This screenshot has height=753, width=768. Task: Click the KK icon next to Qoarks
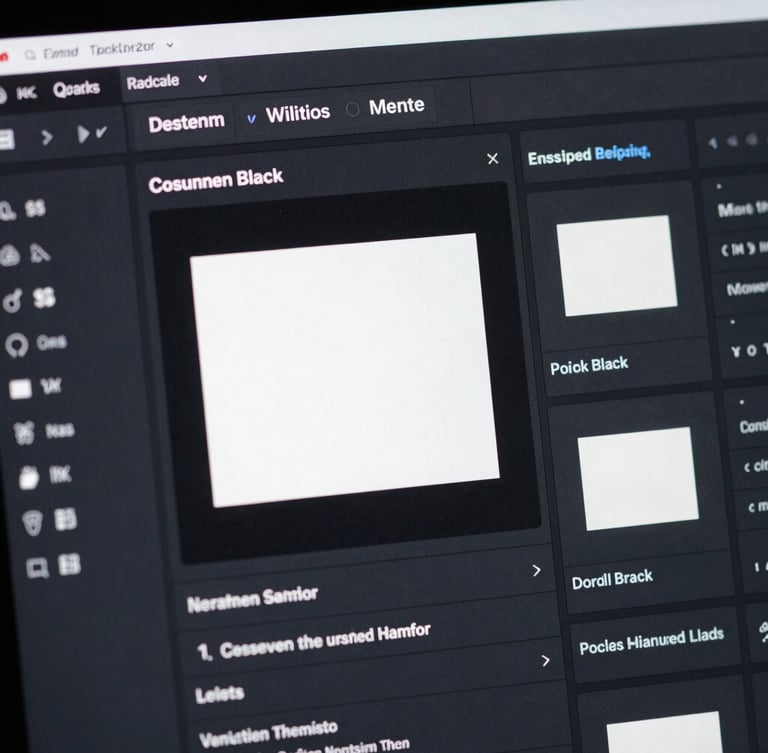26,93
